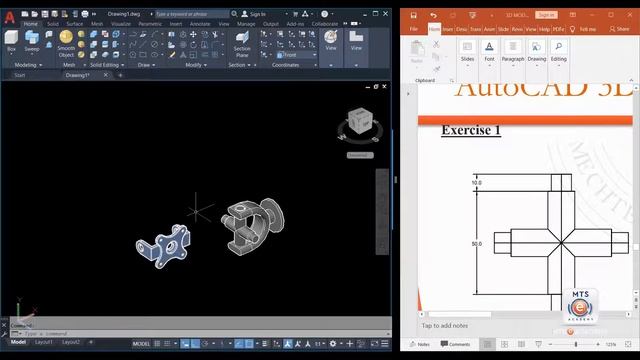Switch to the Start tab in AutoCAD
Screen dimensions: 640x360
coord(20,75)
